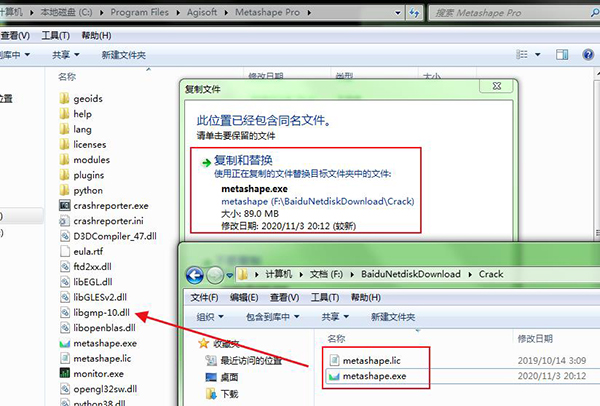Click Program Files in address path

[140, 13]
